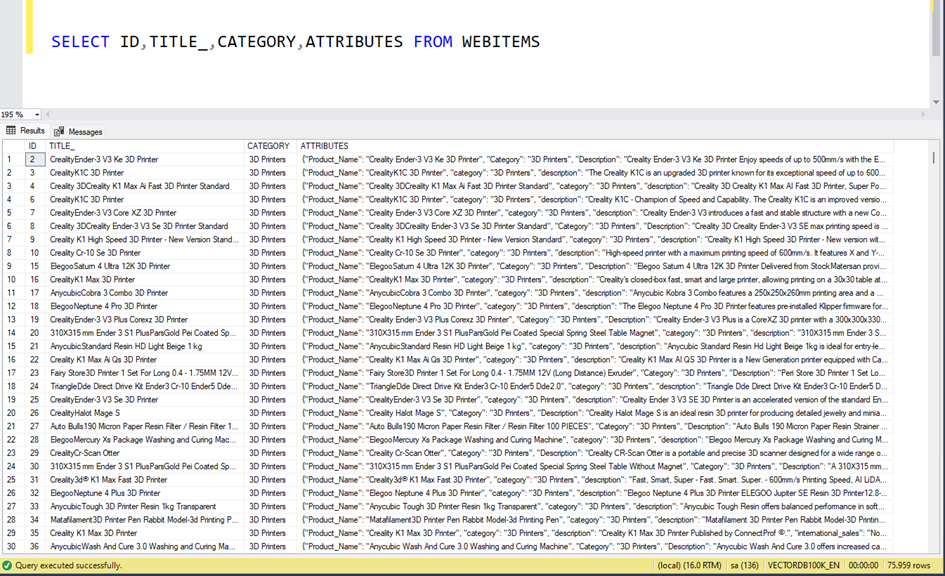Click the Messages tab icon
The width and height of the screenshot is (945, 576).
(59, 131)
